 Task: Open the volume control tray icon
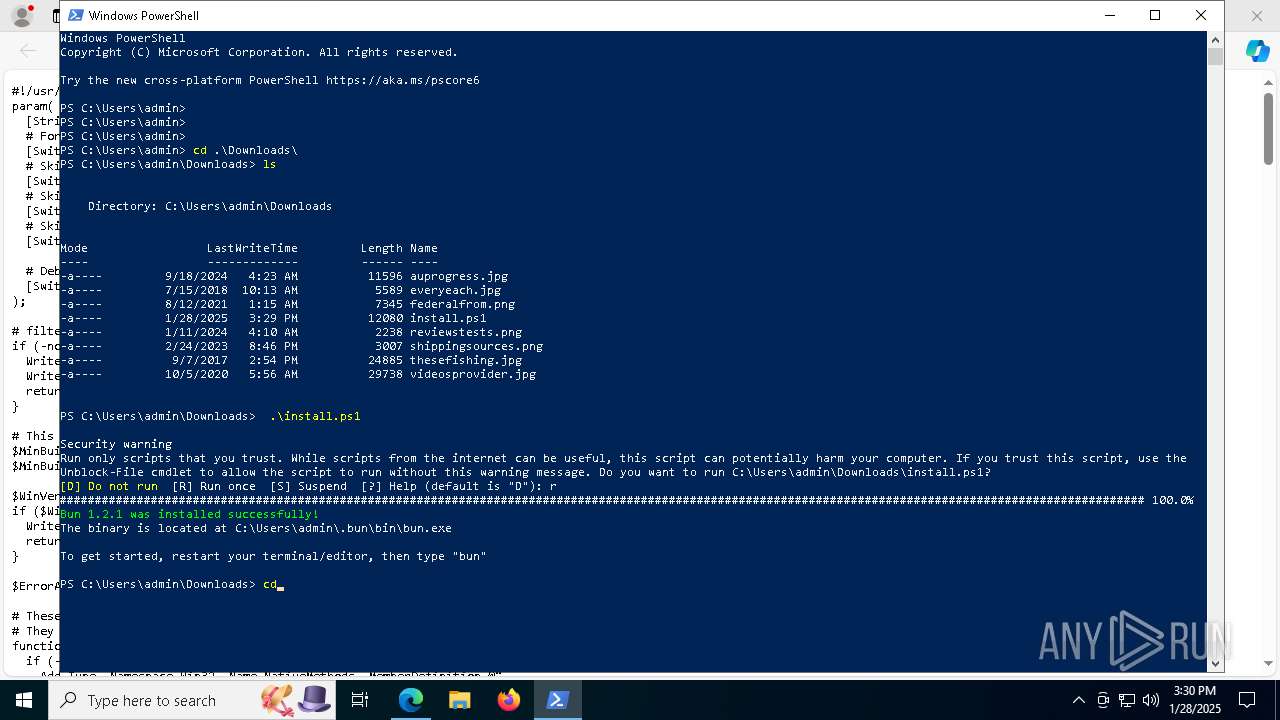[x=1151, y=700]
